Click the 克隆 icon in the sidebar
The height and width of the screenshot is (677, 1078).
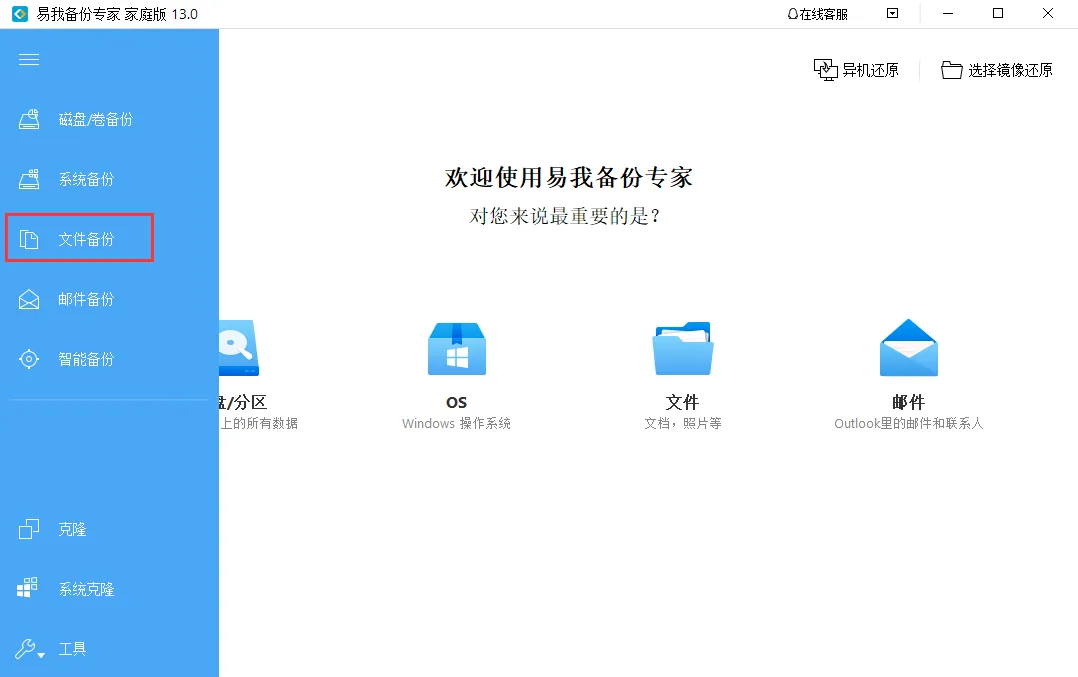(x=29, y=530)
